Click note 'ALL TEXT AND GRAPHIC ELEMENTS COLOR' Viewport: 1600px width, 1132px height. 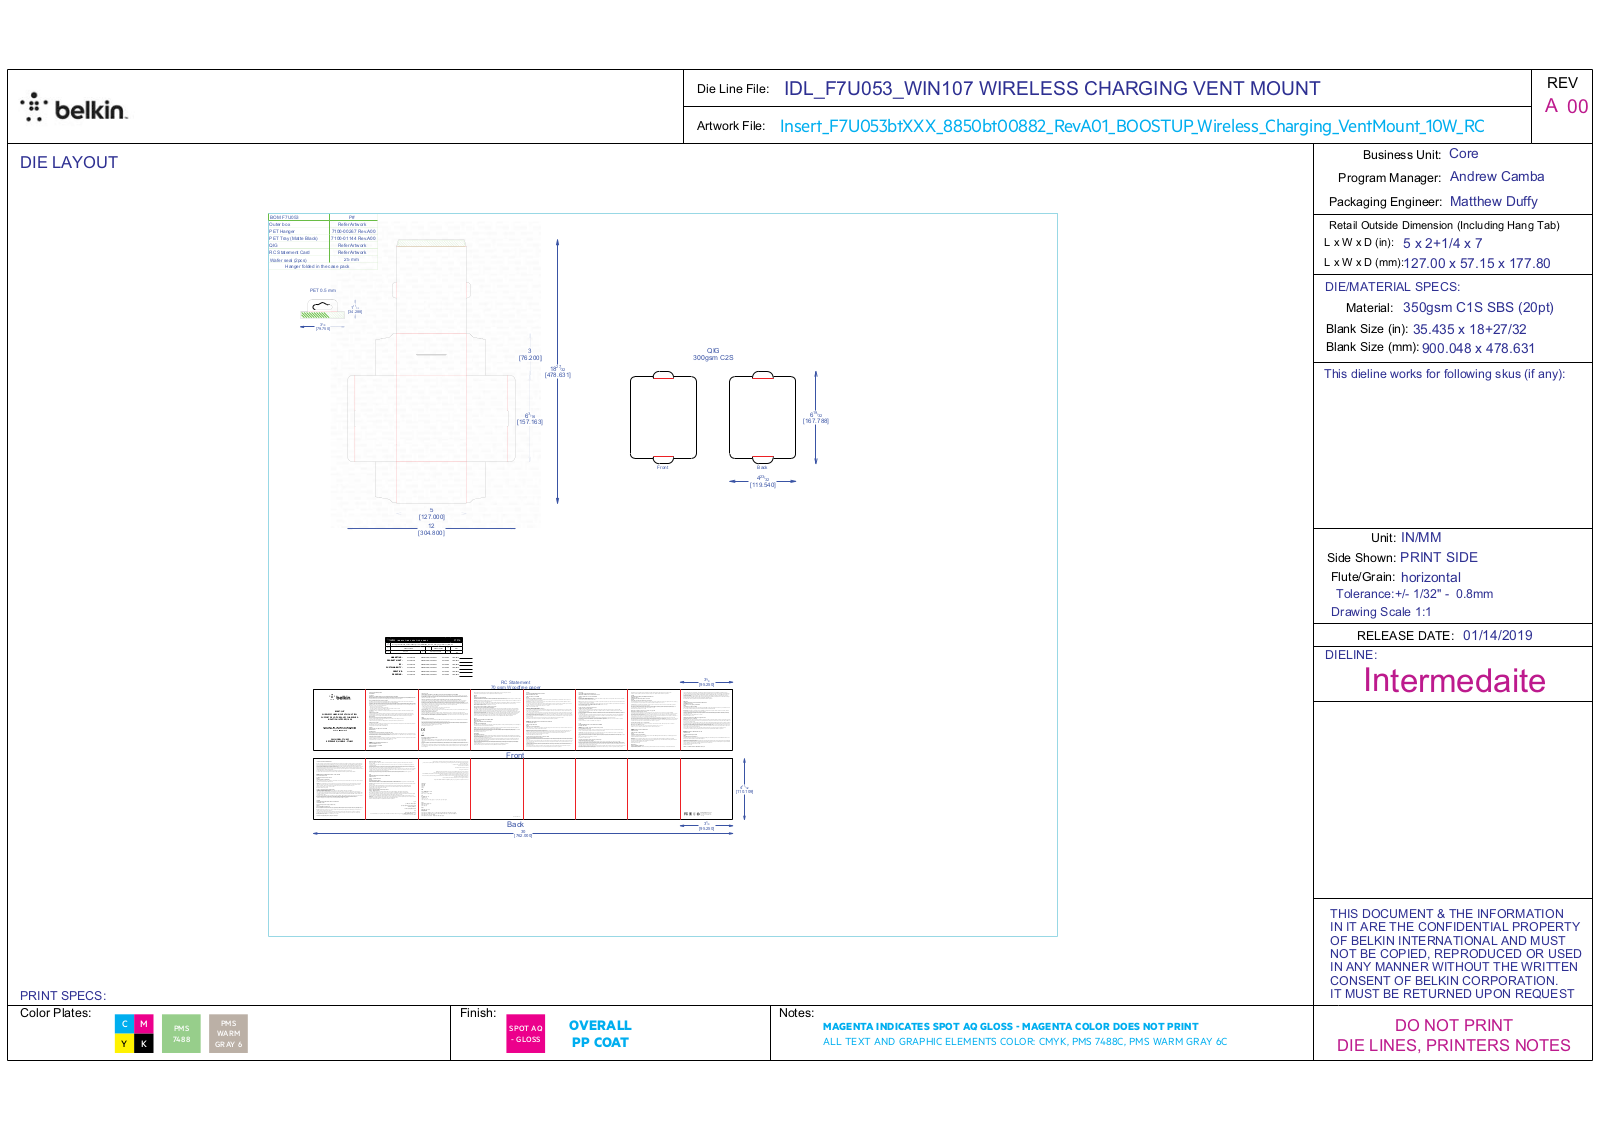(1024, 1041)
